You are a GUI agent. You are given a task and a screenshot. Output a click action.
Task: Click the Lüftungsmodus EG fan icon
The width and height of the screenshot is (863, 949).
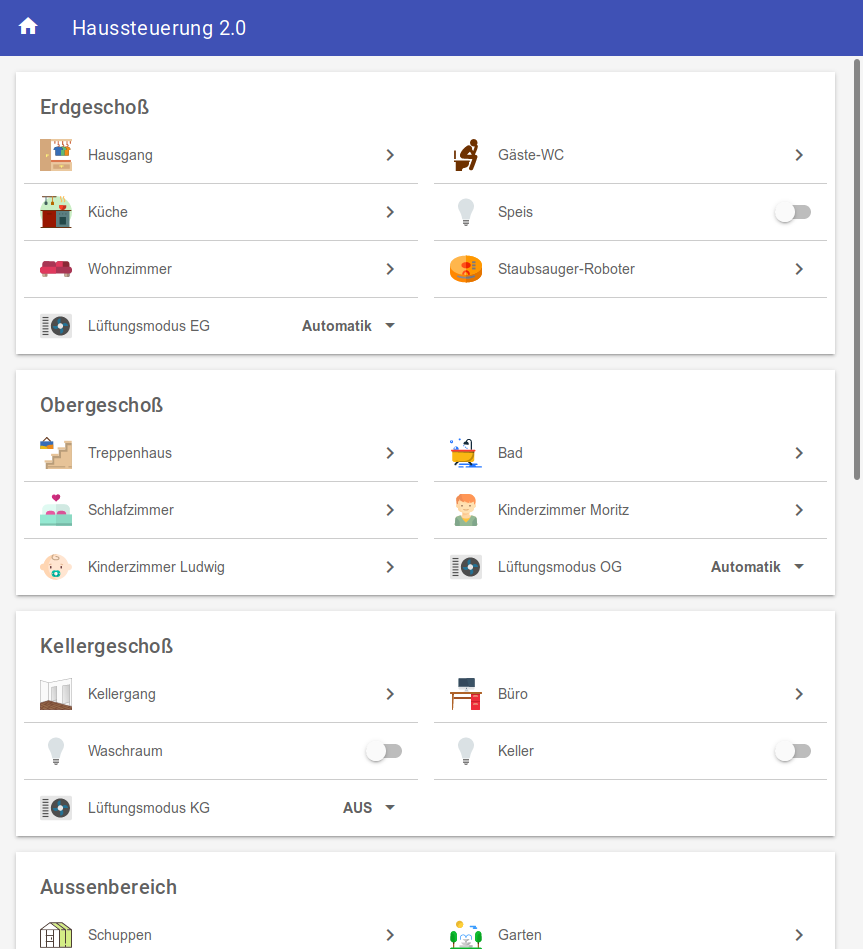(56, 326)
